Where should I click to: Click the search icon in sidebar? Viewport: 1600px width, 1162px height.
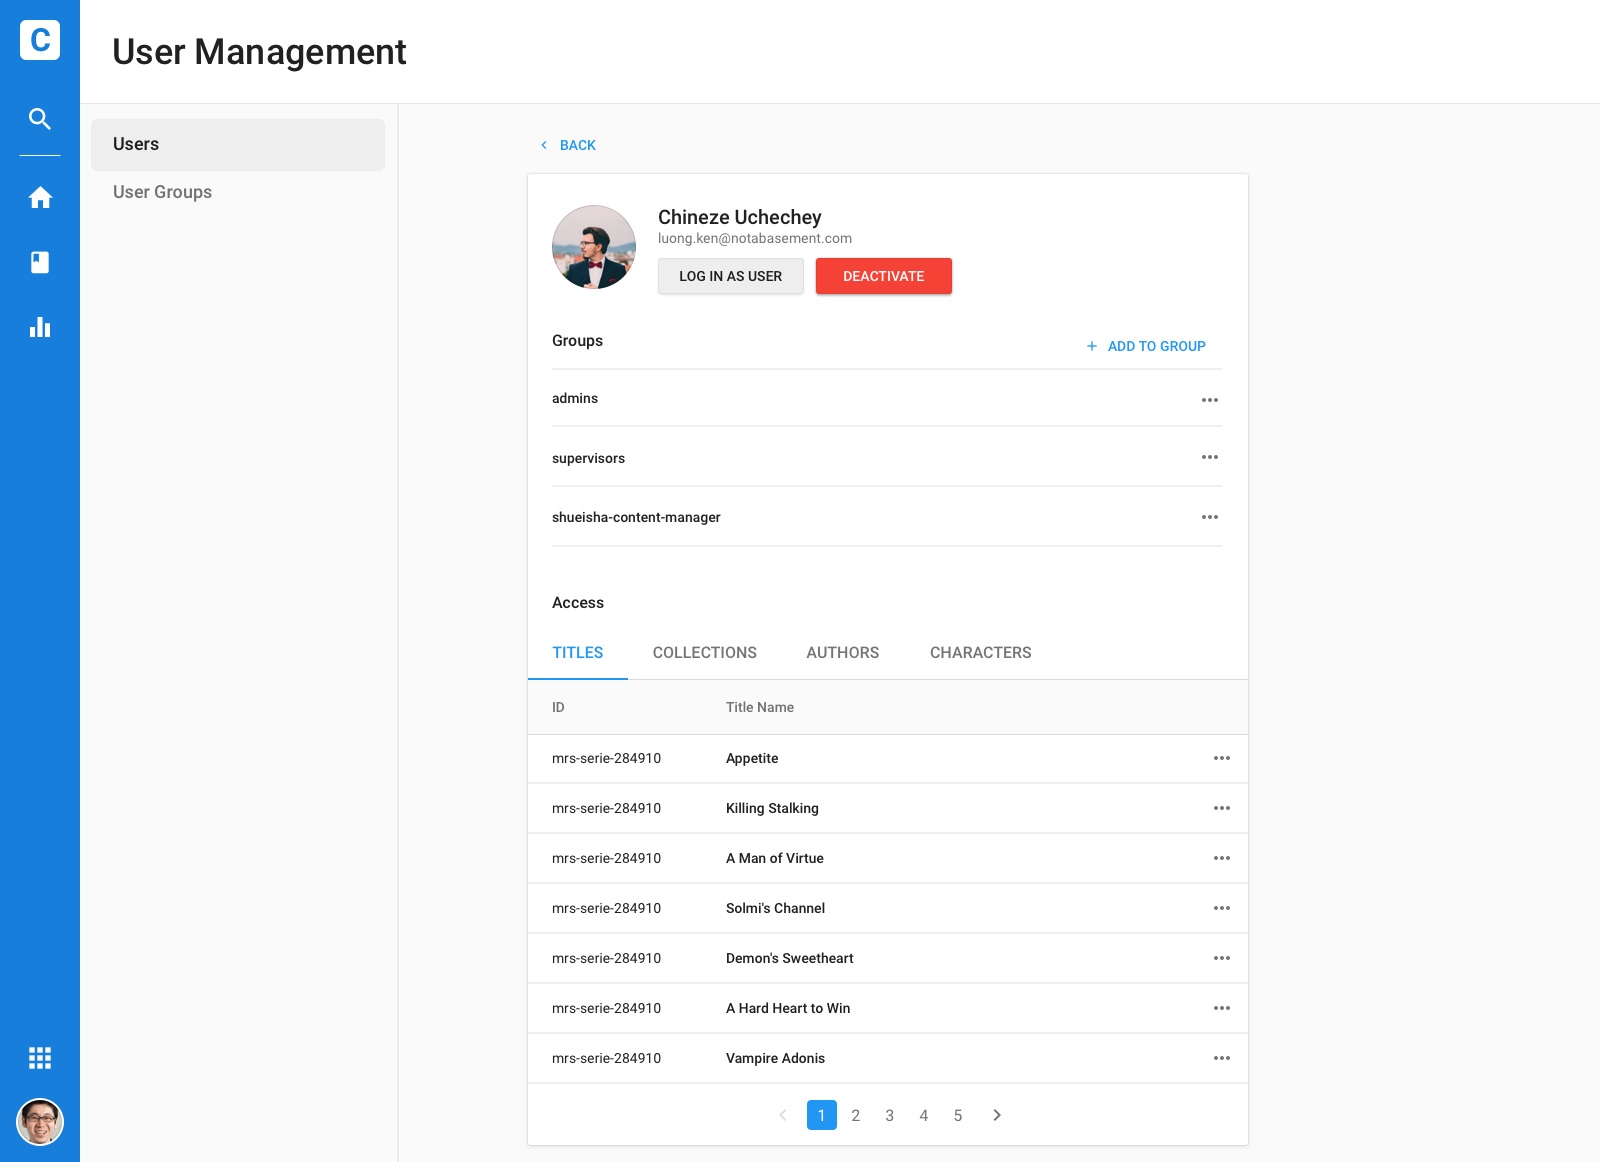40,119
